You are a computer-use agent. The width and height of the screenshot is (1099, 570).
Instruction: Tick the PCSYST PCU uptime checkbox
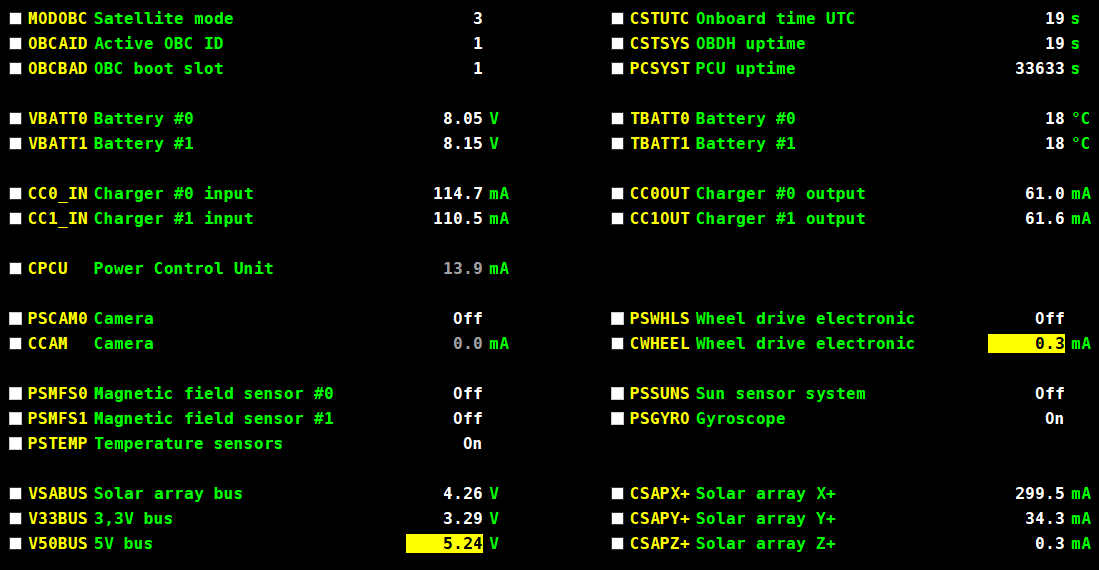pos(617,69)
